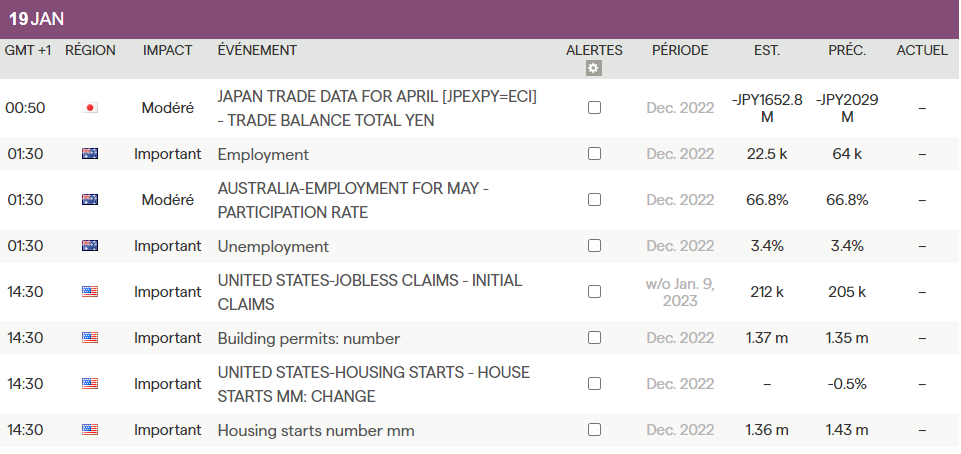Select the 19 JAN date header bar
This screenshot has width=961, height=454.
click(x=480, y=19)
